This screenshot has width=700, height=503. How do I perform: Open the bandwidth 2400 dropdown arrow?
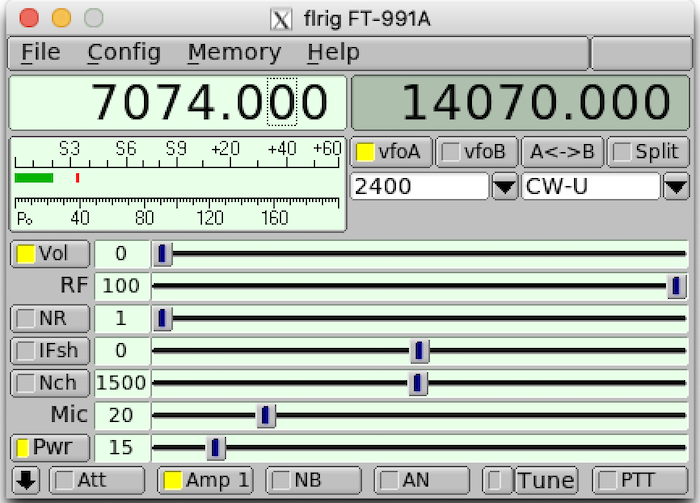(x=504, y=186)
